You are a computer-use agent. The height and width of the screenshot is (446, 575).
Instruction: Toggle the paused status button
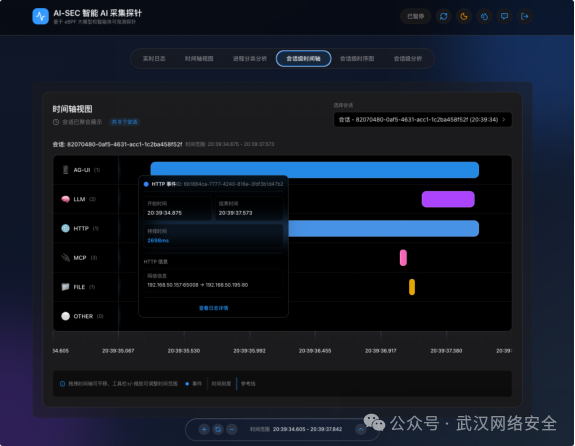click(415, 17)
